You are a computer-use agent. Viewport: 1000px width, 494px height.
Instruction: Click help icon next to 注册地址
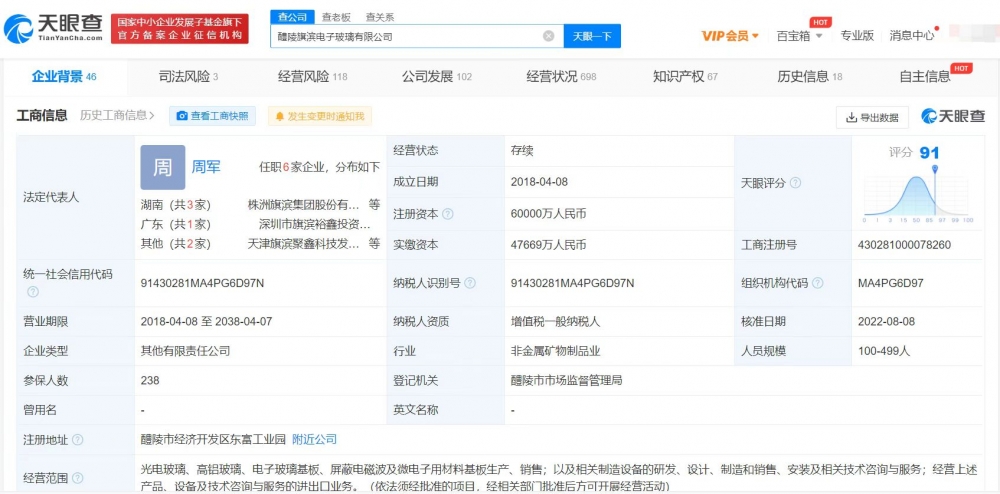[x=78, y=439]
